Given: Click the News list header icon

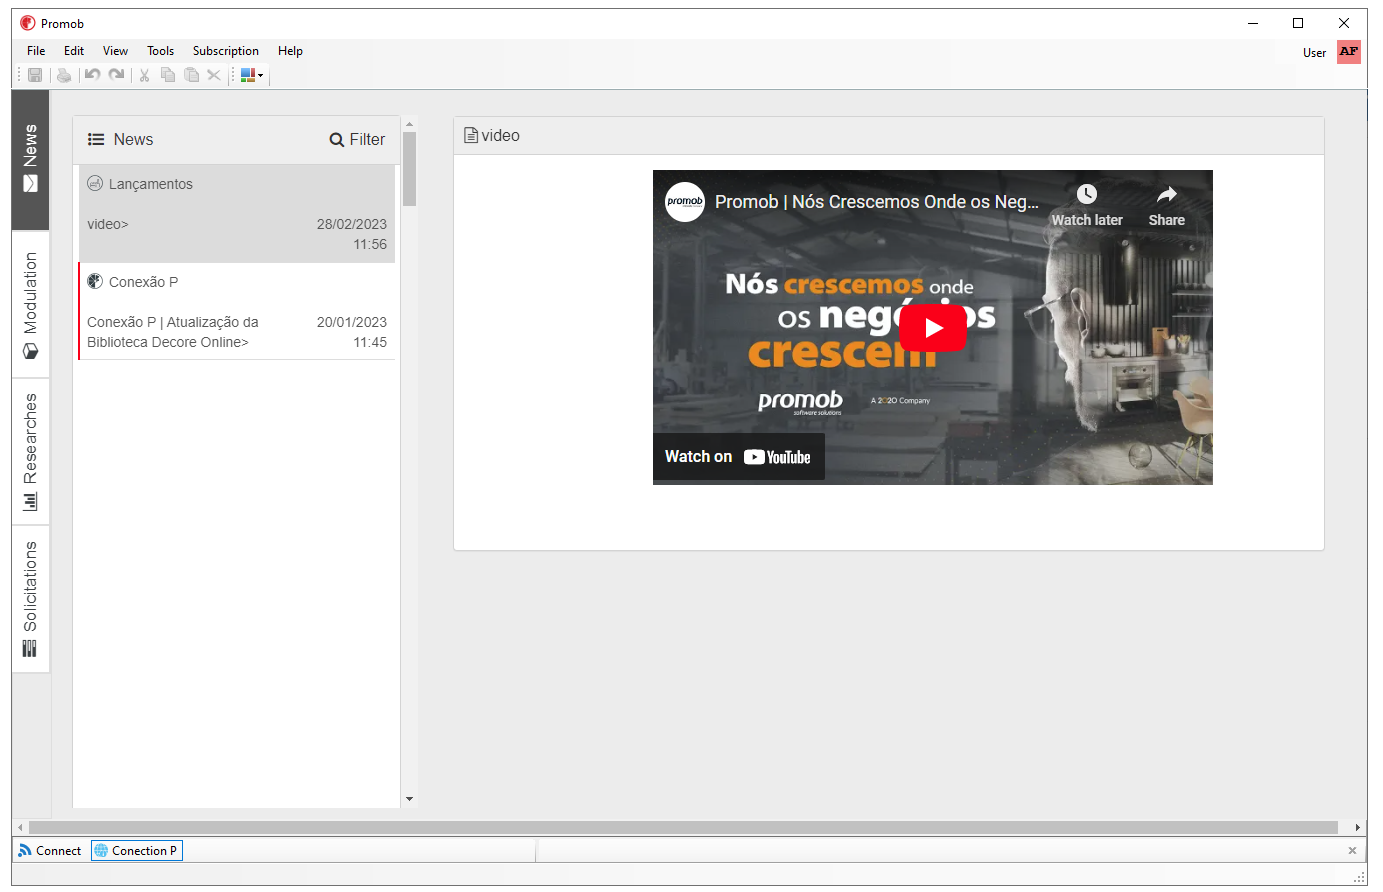Looking at the screenshot, I should tap(96, 140).
